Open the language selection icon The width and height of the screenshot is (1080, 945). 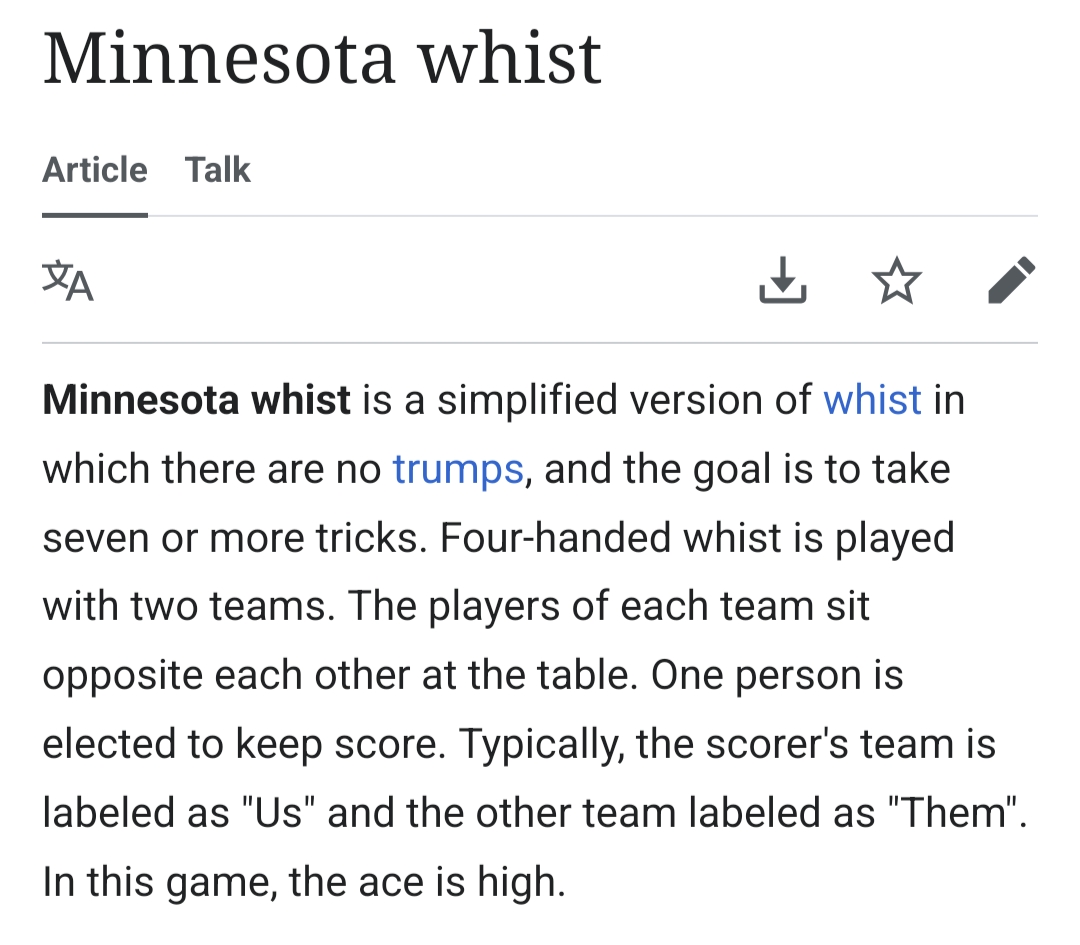click(68, 280)
